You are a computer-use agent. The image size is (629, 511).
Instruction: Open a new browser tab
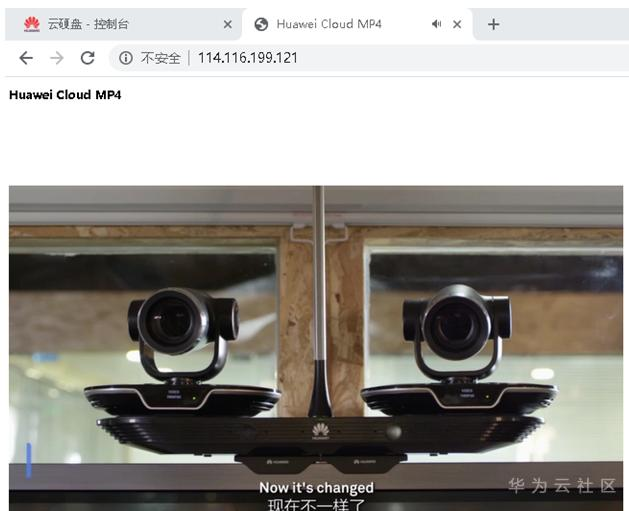click(493, 24)
